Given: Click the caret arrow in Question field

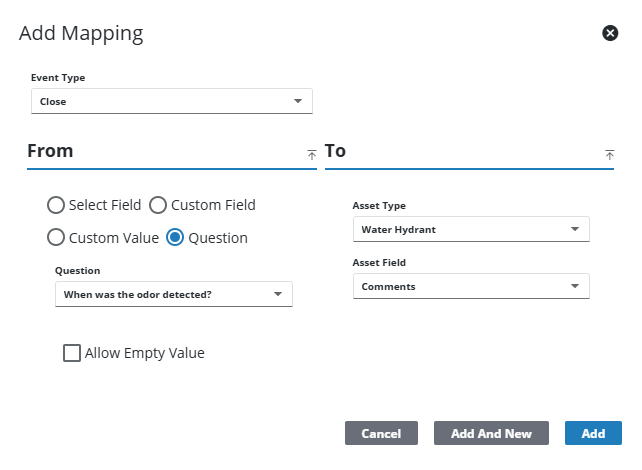Looking at the screenshot, I should coord(277,294).
